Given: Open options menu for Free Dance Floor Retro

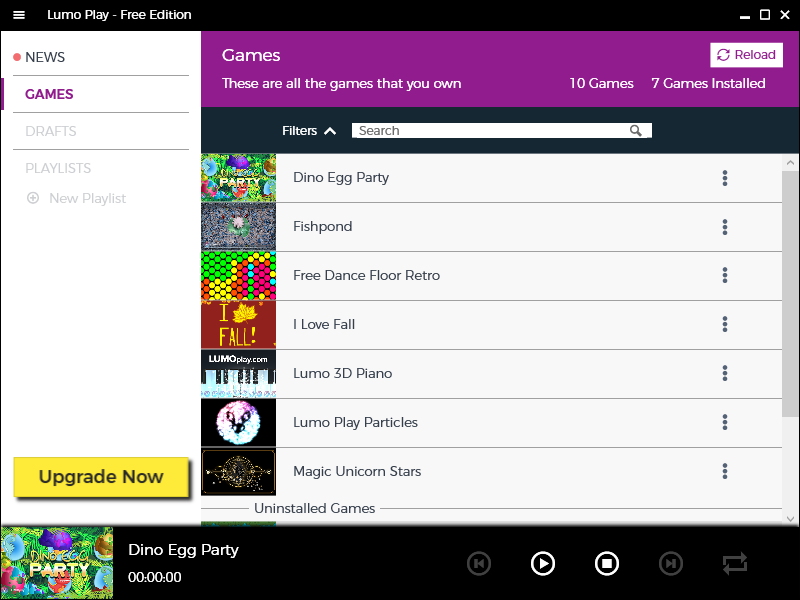Looking at the screenshot, I should click(724, 276).
